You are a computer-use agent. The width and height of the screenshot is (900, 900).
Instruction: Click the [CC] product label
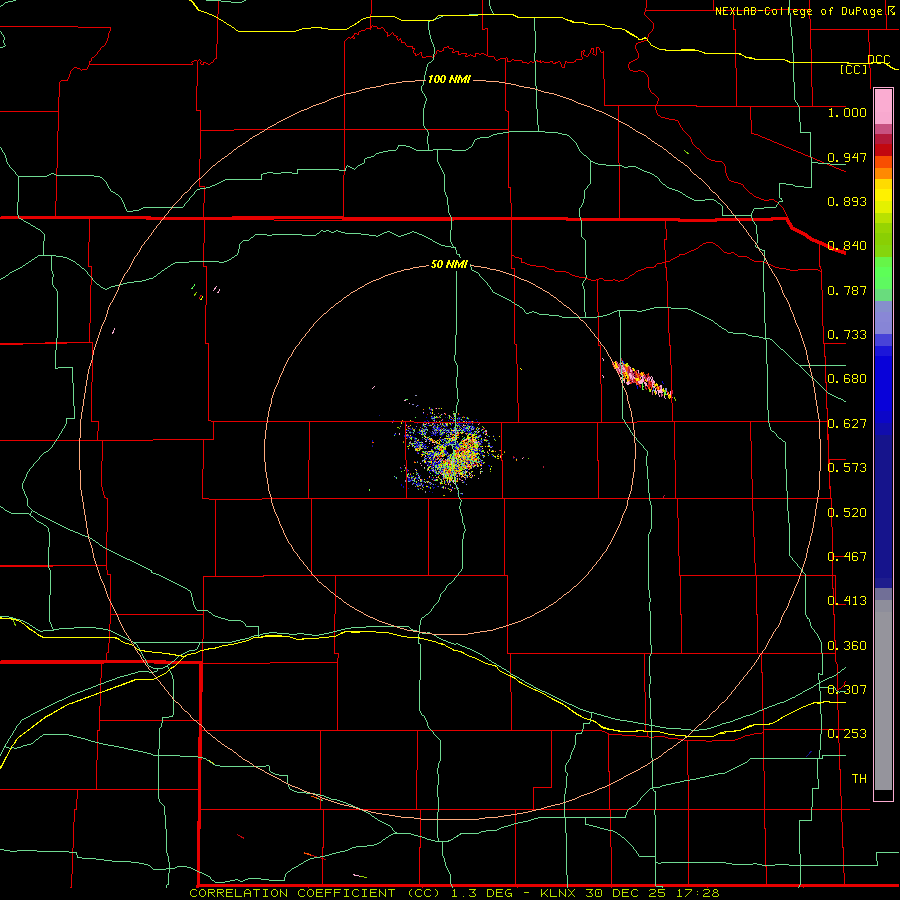pyautogui.click(x=853, y=69)
